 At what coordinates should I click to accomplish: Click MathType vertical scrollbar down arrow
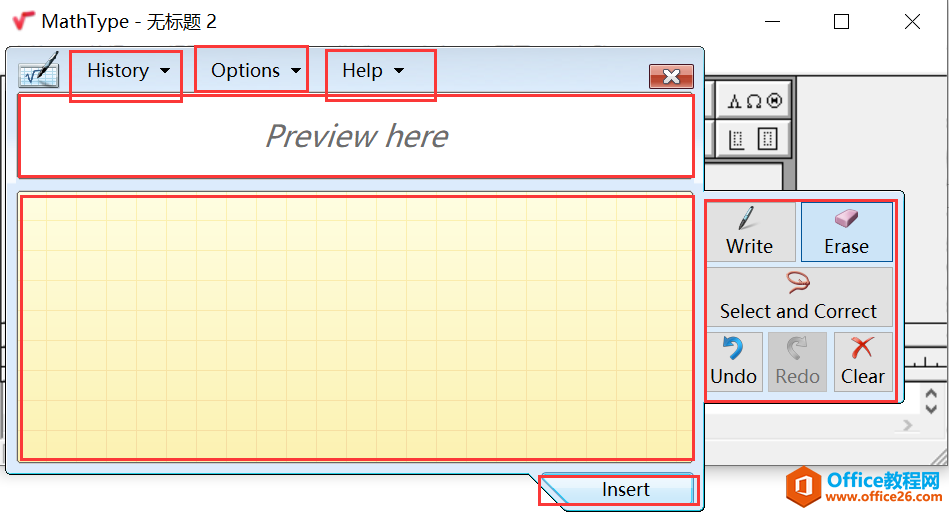[931, 409]
